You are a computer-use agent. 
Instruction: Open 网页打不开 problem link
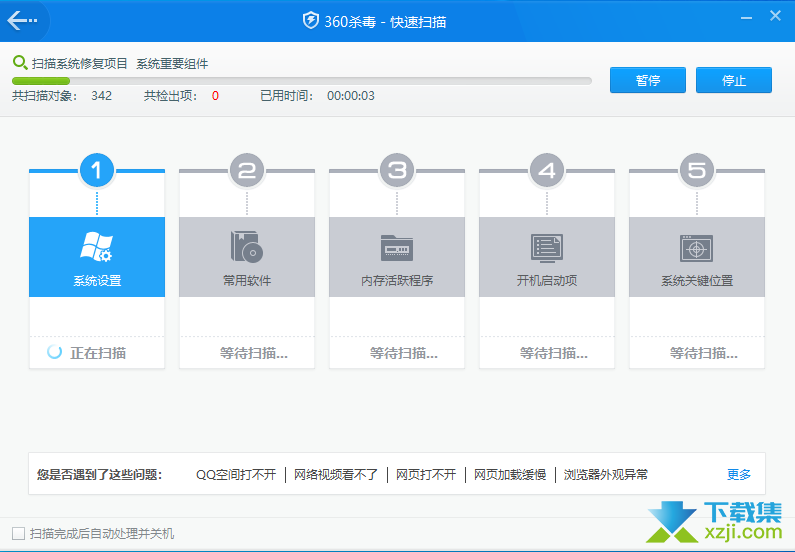tap(426, 474)
